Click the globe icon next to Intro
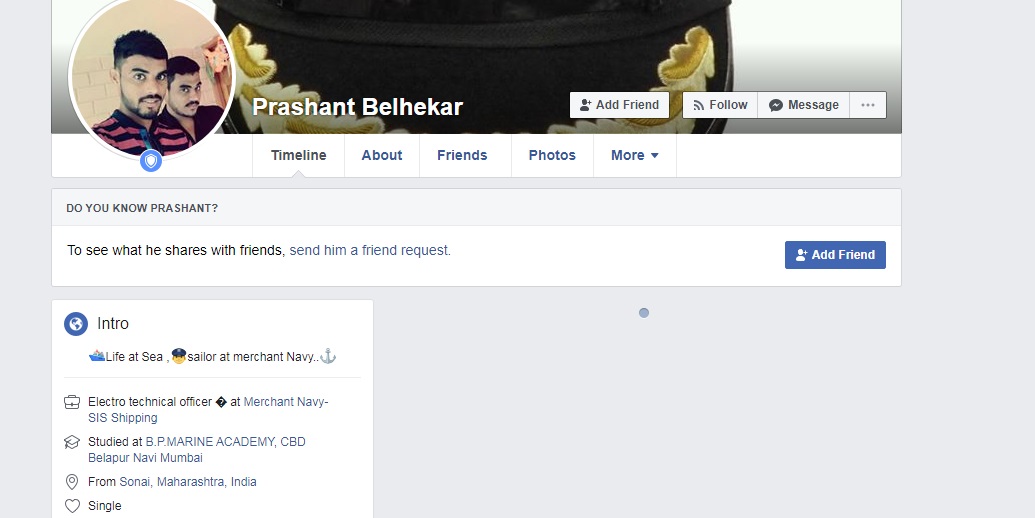 (x=76, y=324)
